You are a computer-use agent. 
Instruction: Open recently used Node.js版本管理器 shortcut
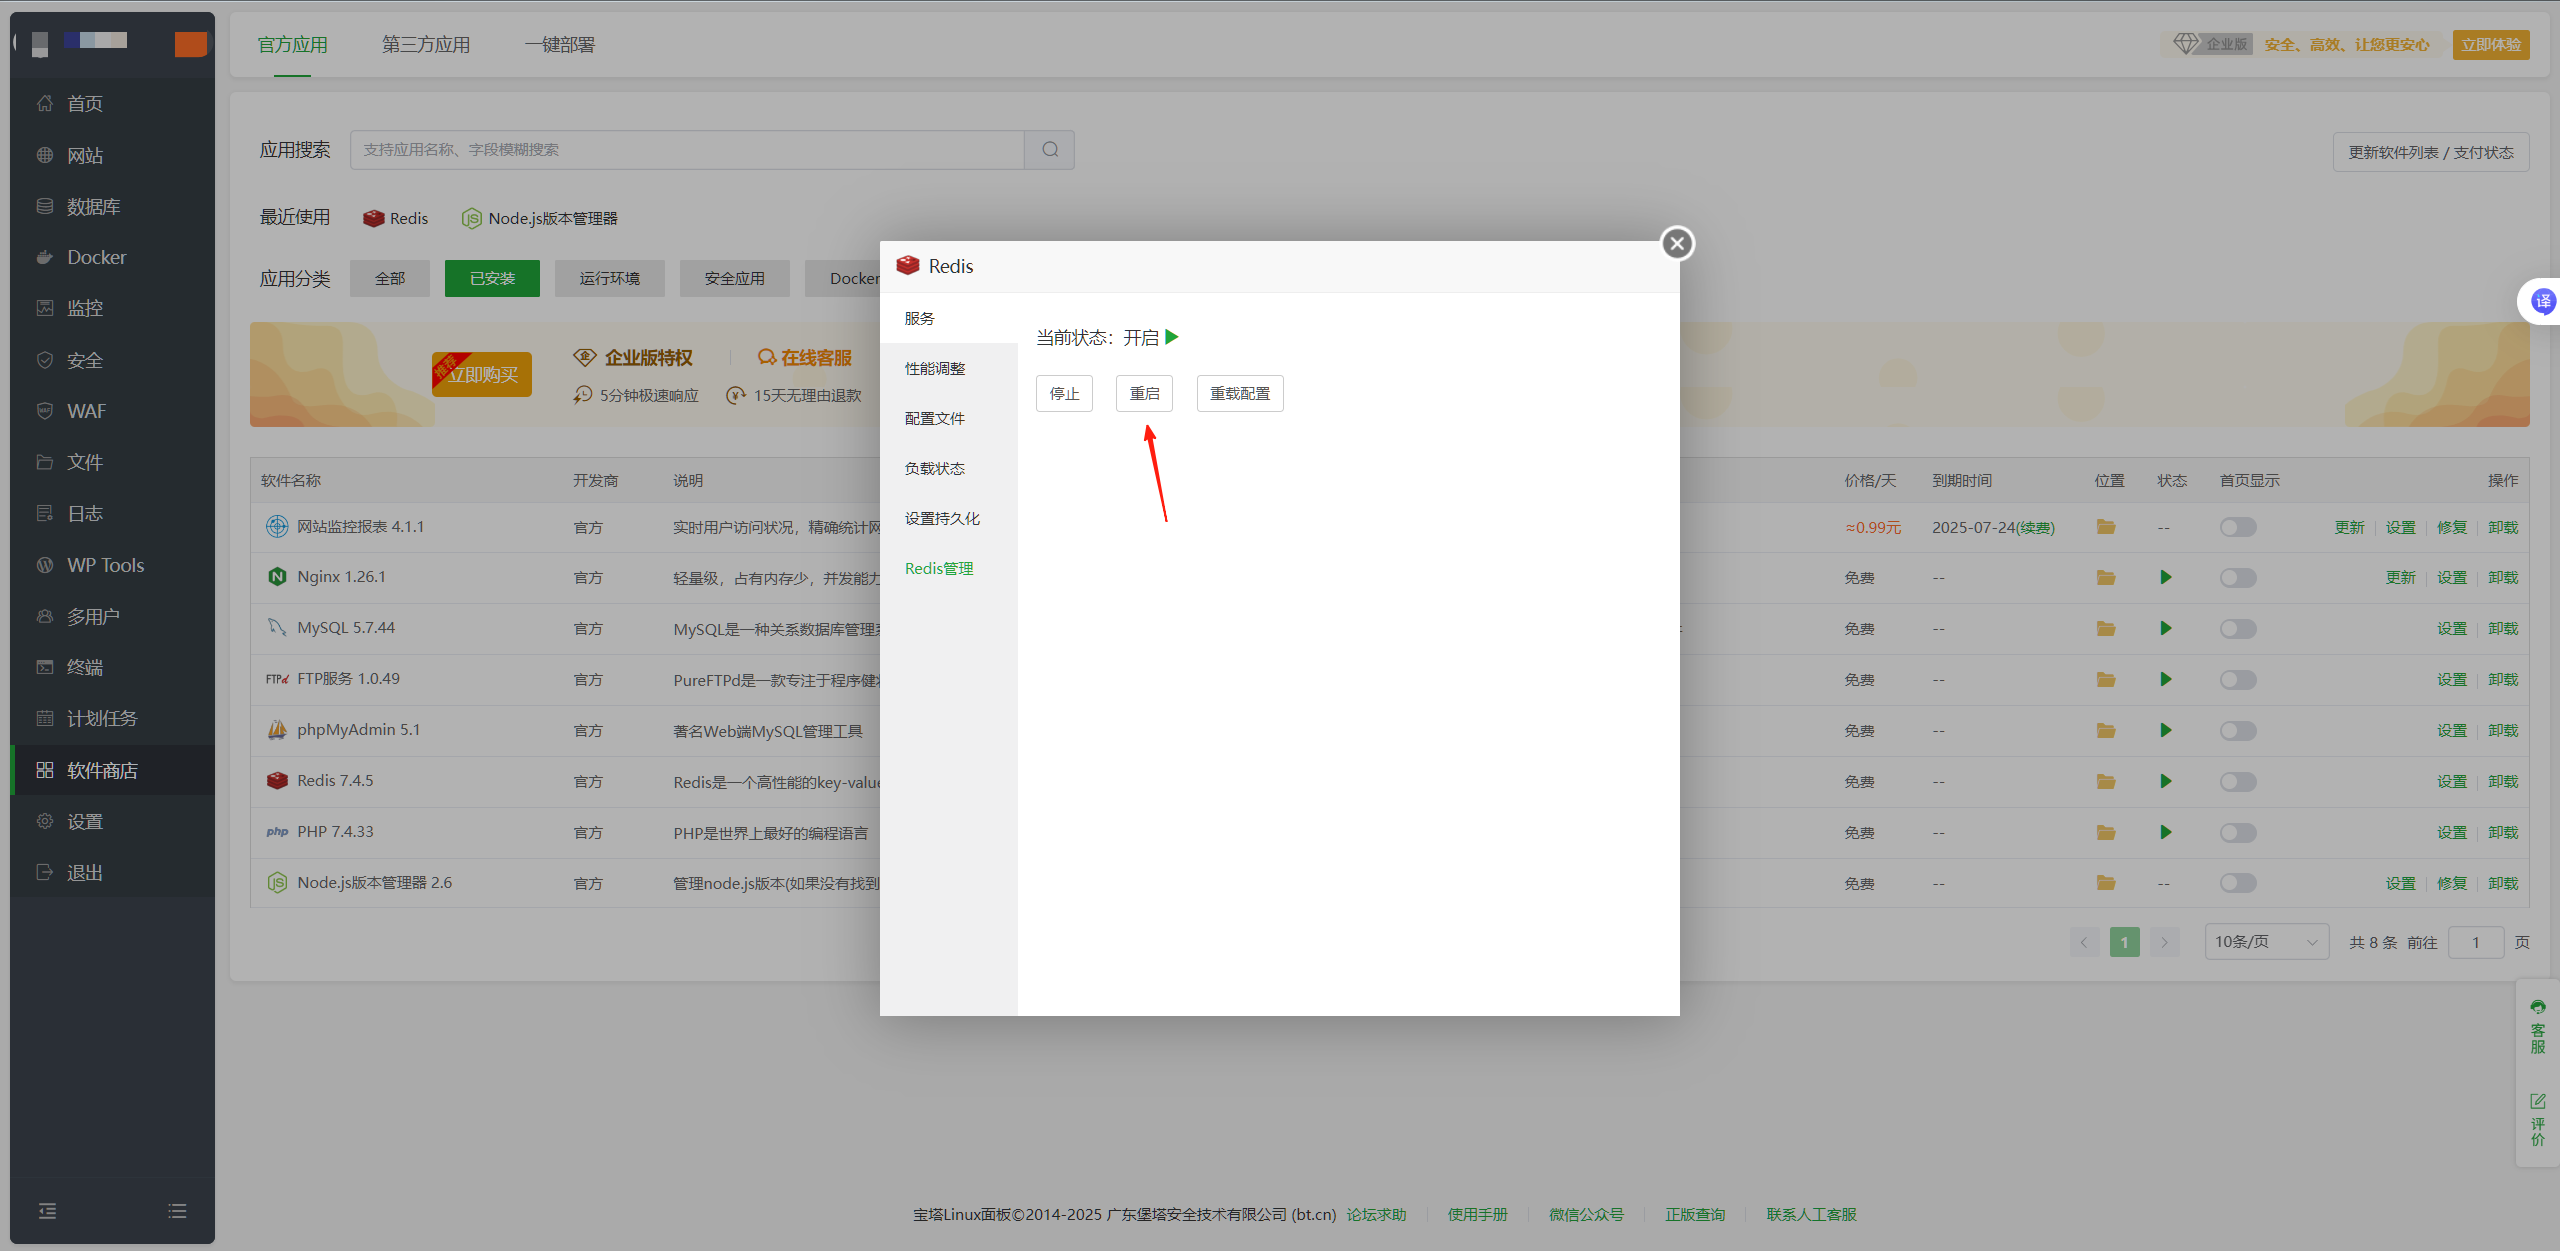pos(540,218)
